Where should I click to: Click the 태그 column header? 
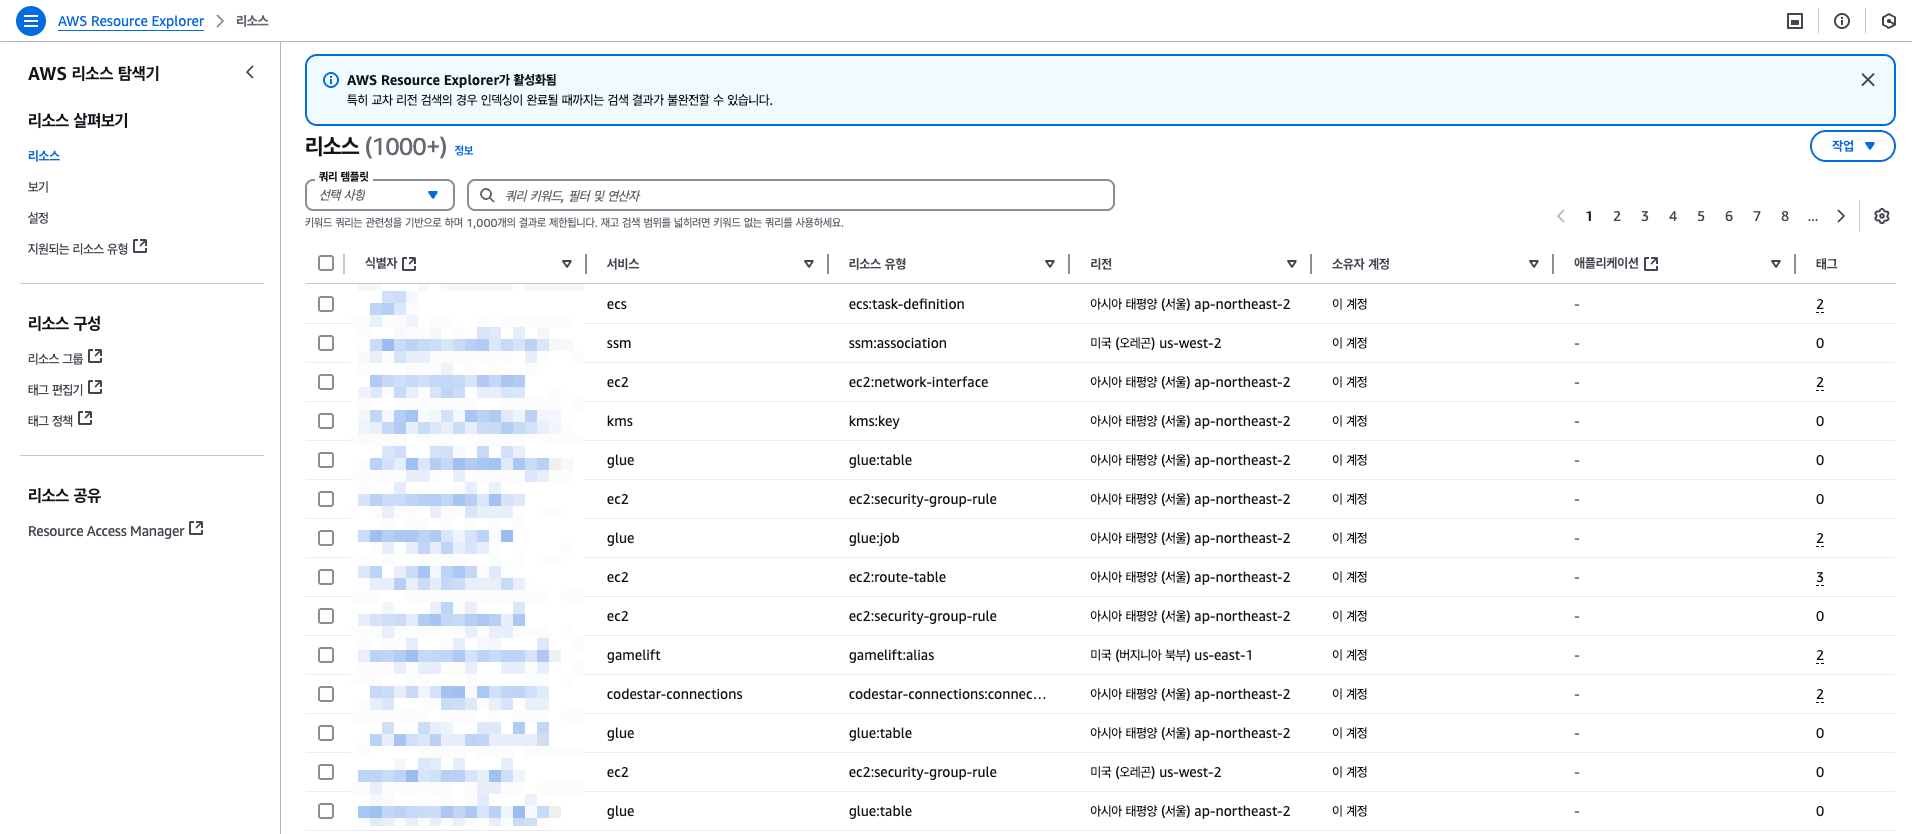[1826, 264]
